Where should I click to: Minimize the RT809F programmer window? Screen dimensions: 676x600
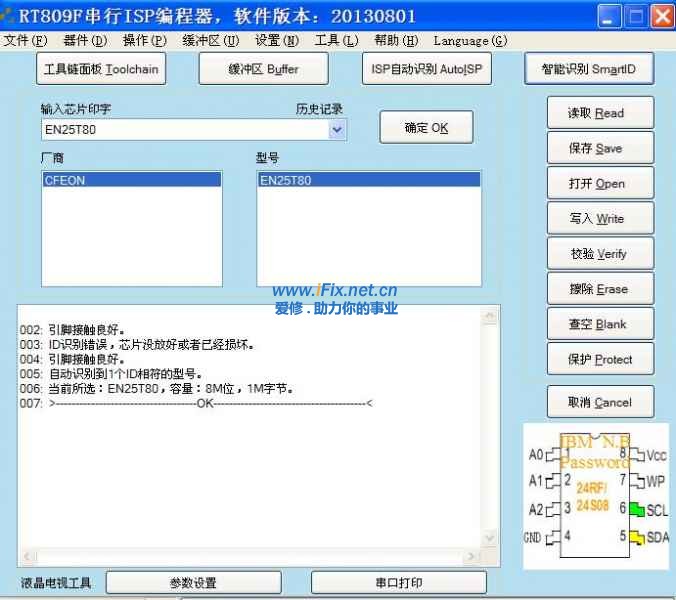click(609, 16)
